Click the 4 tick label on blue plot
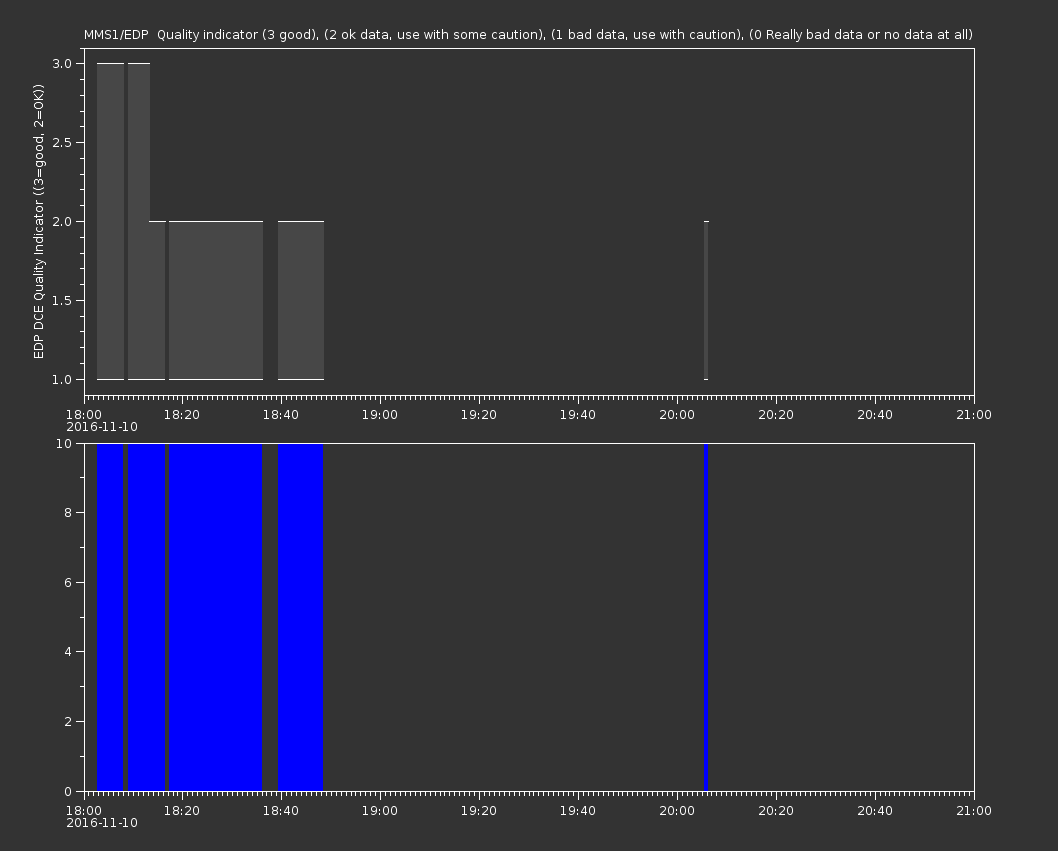The height and width of the screenshot is (851, 1058). pos(68,652)
